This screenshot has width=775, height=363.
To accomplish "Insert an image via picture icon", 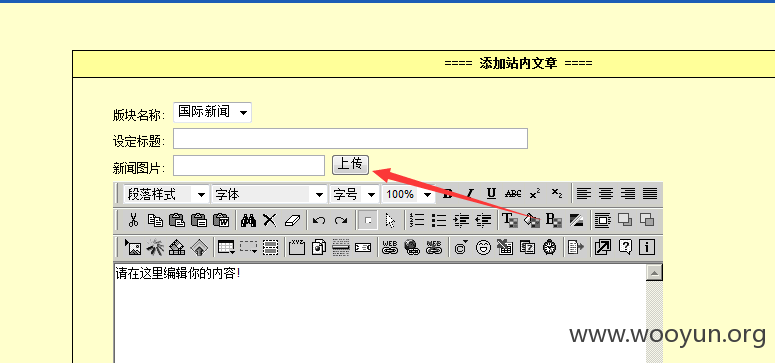I will pyautogui.click(x=133, y=247).
